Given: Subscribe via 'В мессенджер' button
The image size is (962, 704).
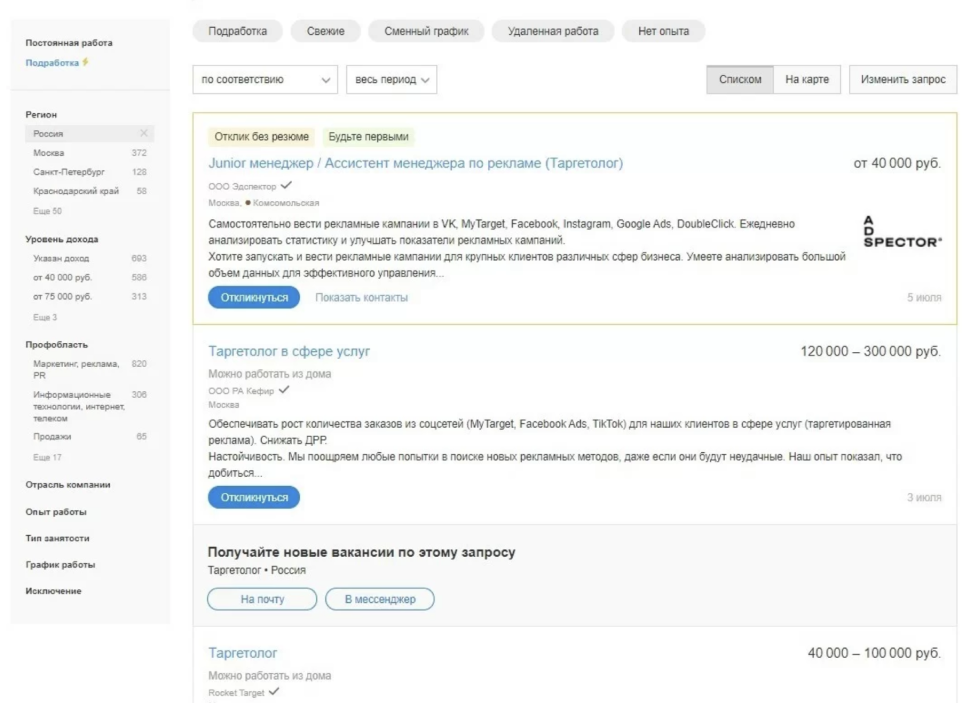Looking at the screenshot, I should (x=380, y=599).
